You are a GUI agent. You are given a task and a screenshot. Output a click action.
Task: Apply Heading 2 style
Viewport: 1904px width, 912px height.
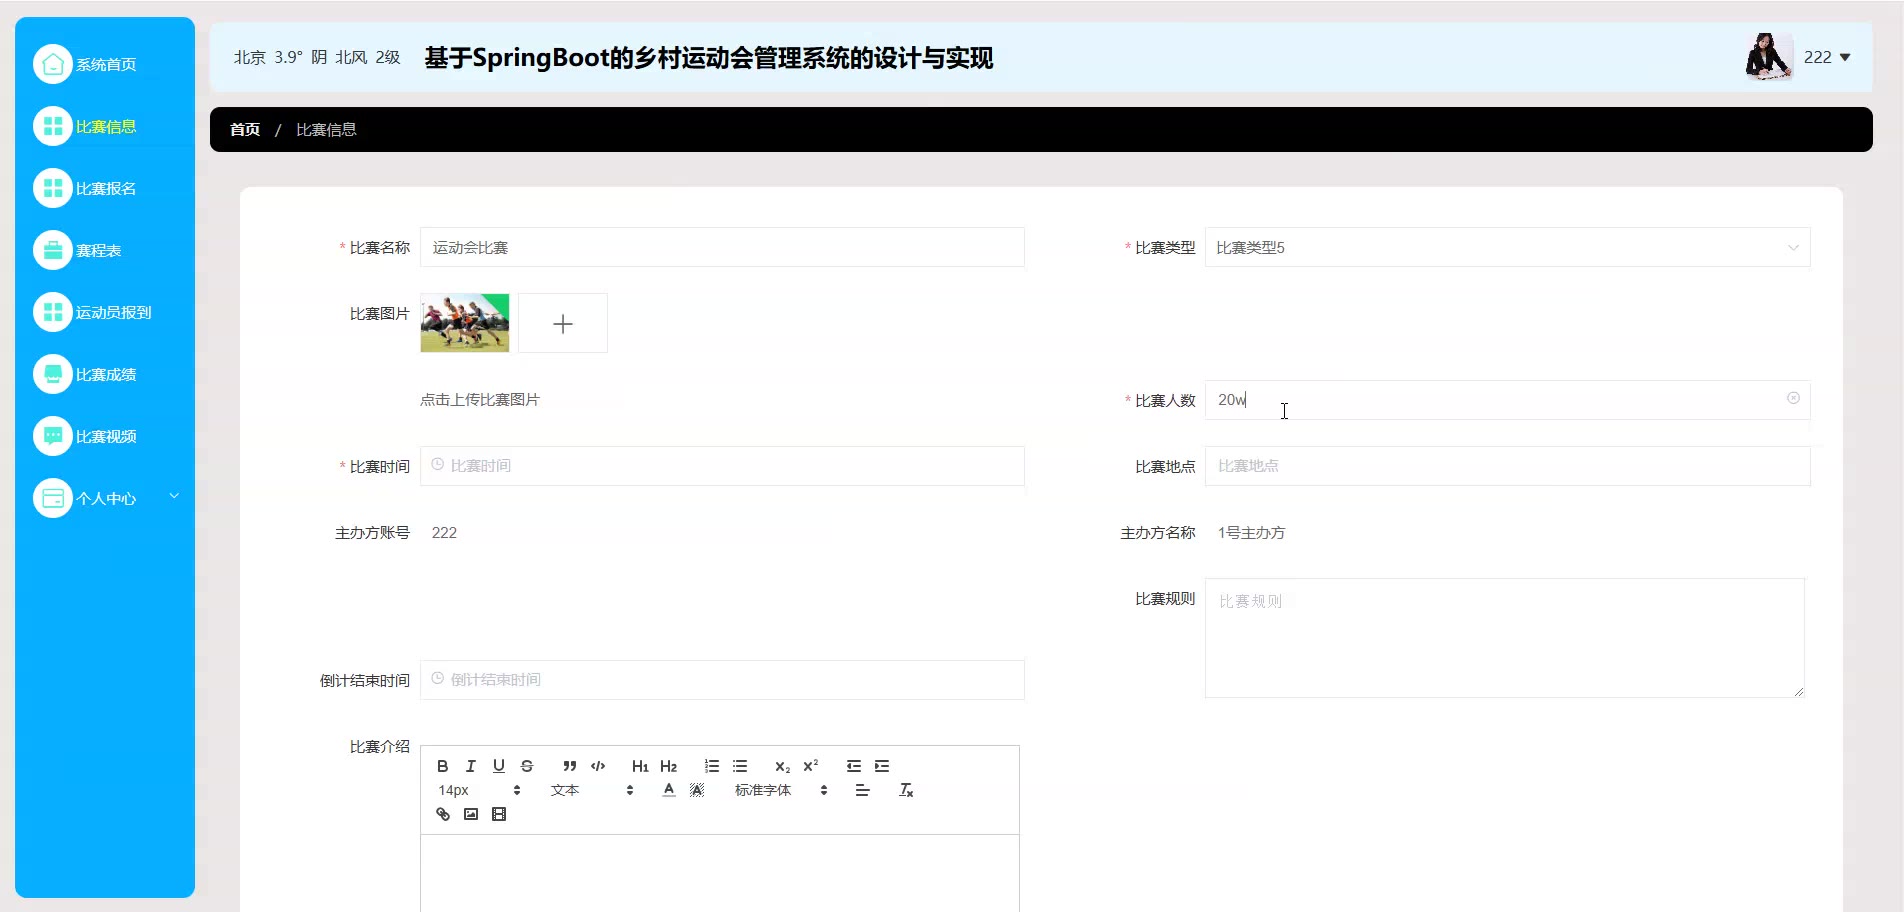tap(669, 766)
